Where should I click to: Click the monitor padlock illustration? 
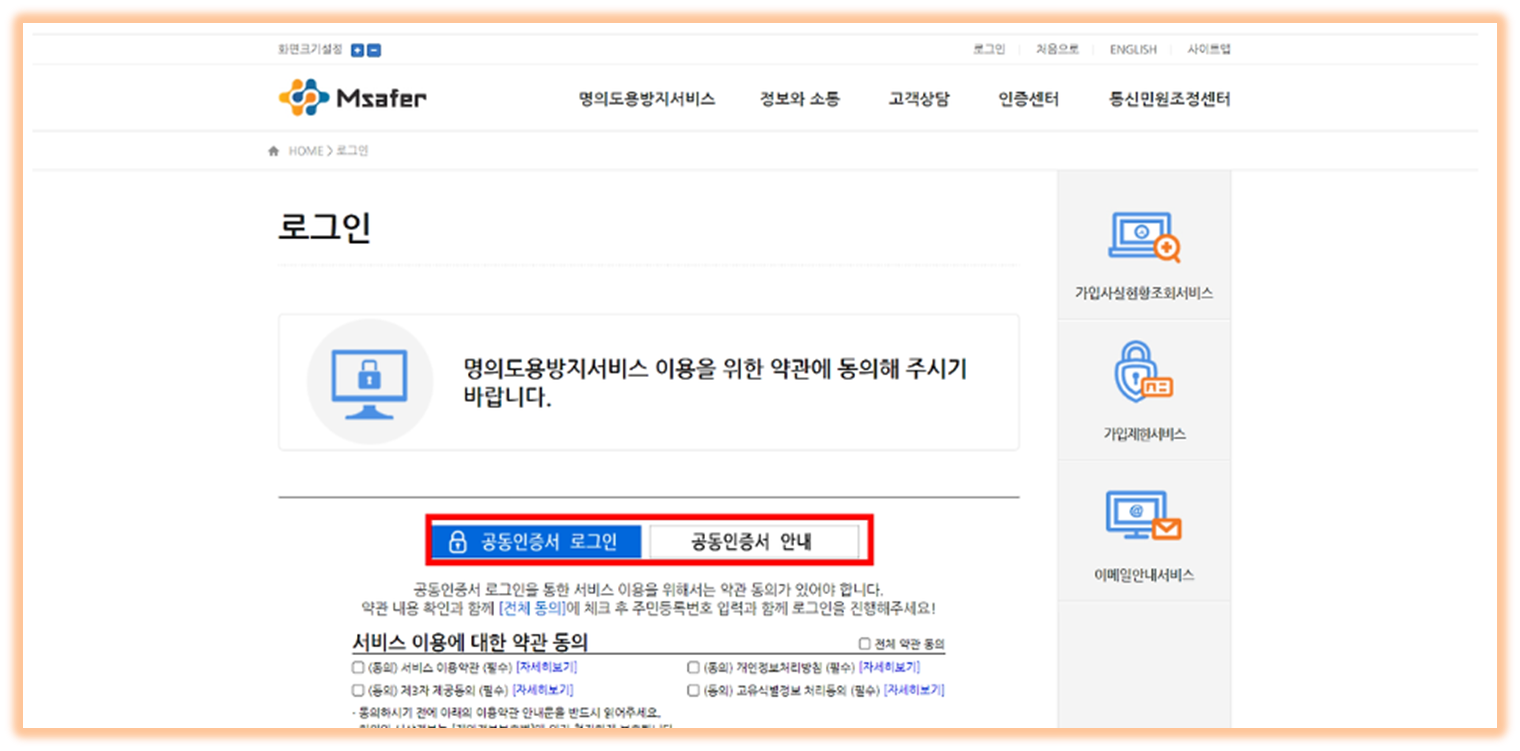pyautogui.click(x=369, y=382)
